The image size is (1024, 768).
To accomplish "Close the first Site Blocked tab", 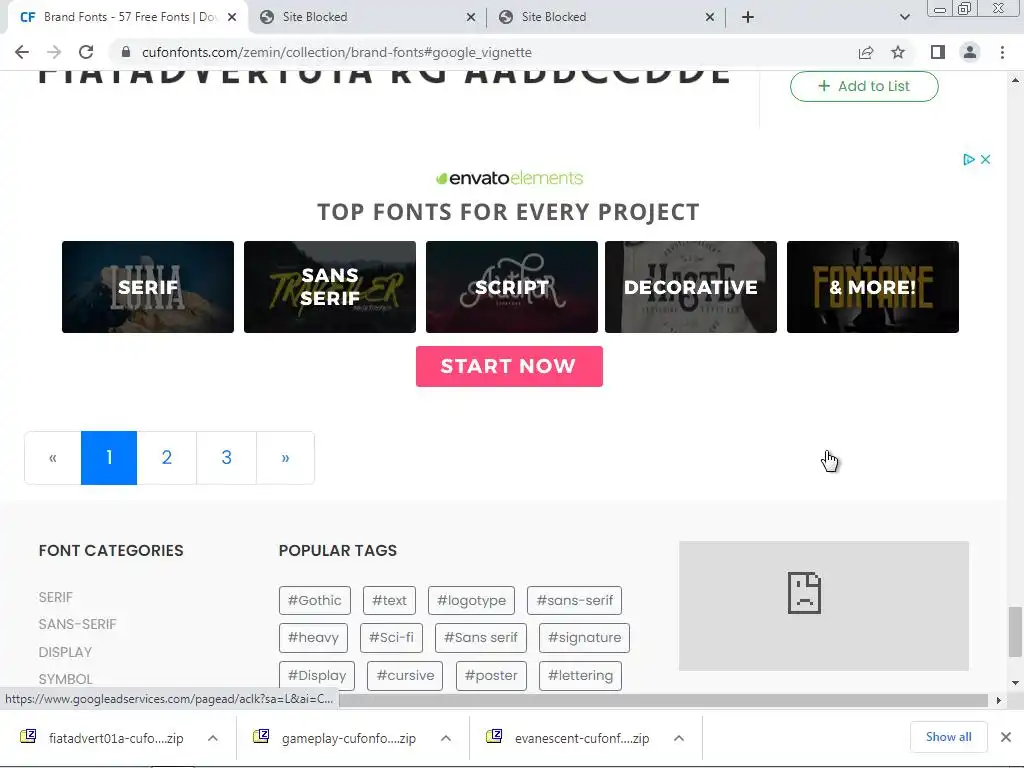I will click(471, 17).
